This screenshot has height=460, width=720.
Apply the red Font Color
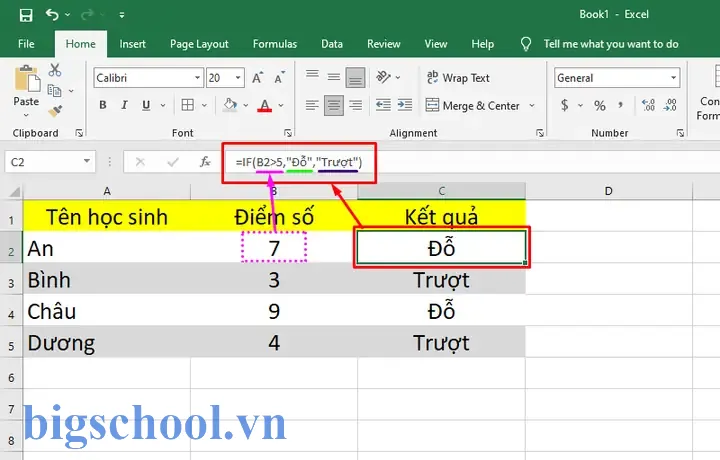point(264,106)
